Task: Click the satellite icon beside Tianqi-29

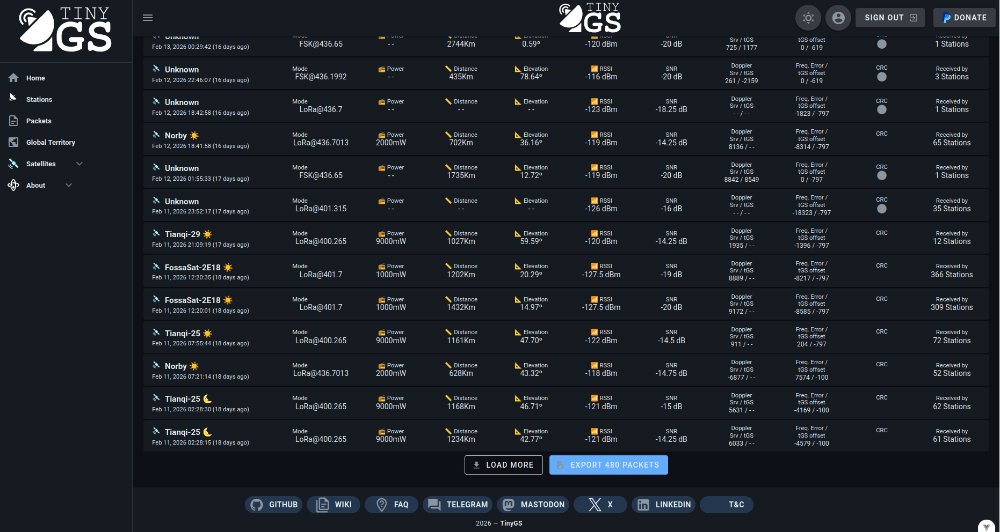Action: pyautogui.click(x=156, y=233)
